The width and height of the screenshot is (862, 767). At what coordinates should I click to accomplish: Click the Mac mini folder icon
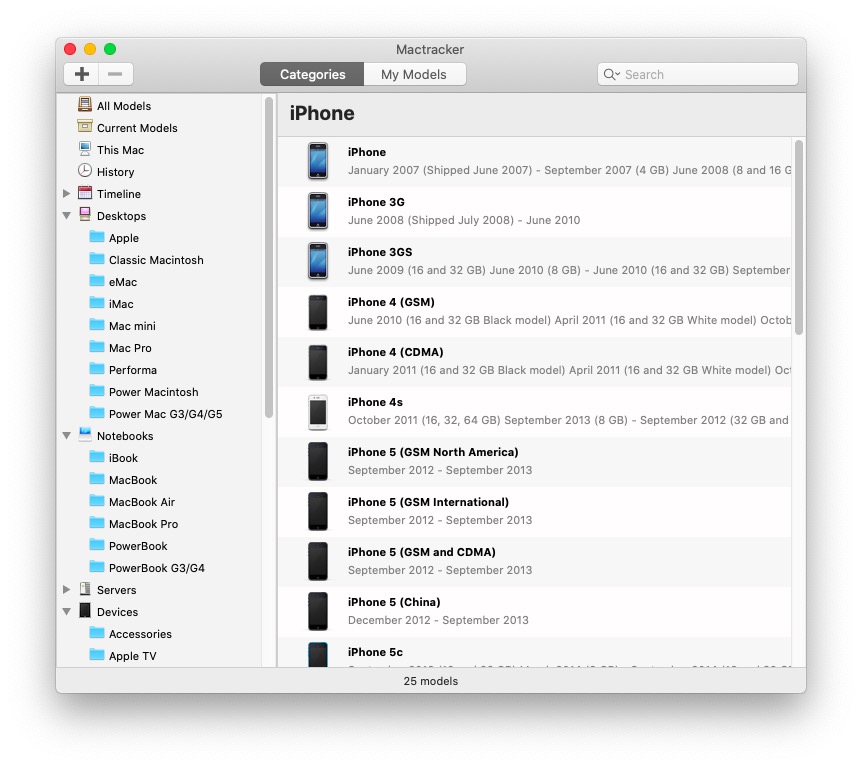tap(97, 325)
